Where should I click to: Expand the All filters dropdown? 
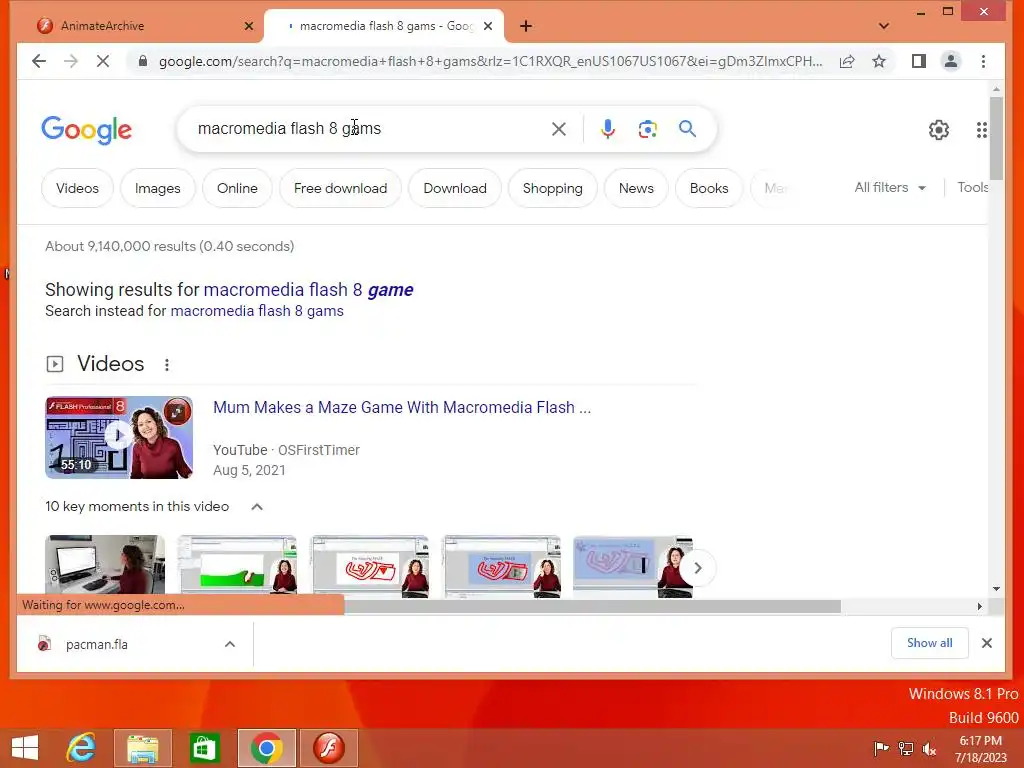pyautogui.click(x=890, y=187)
